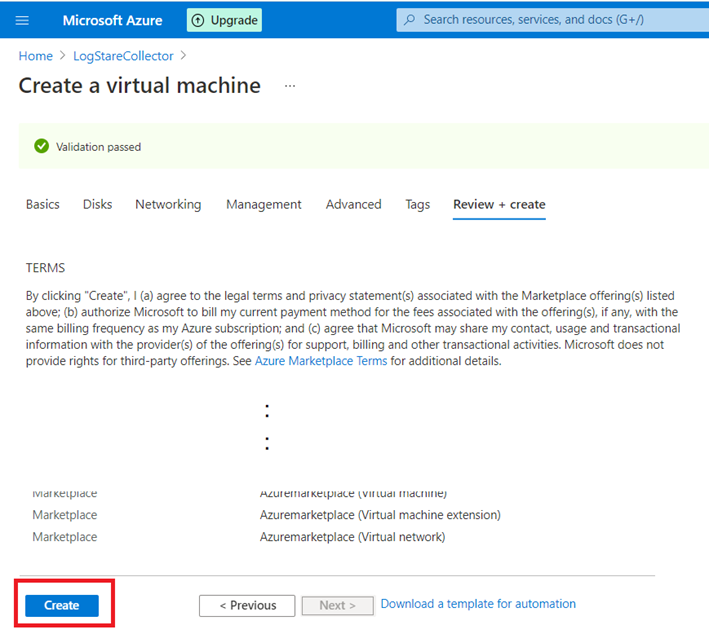Click the search resources input field
Viewport: 709px width, 634px height.
coord(553,20)
